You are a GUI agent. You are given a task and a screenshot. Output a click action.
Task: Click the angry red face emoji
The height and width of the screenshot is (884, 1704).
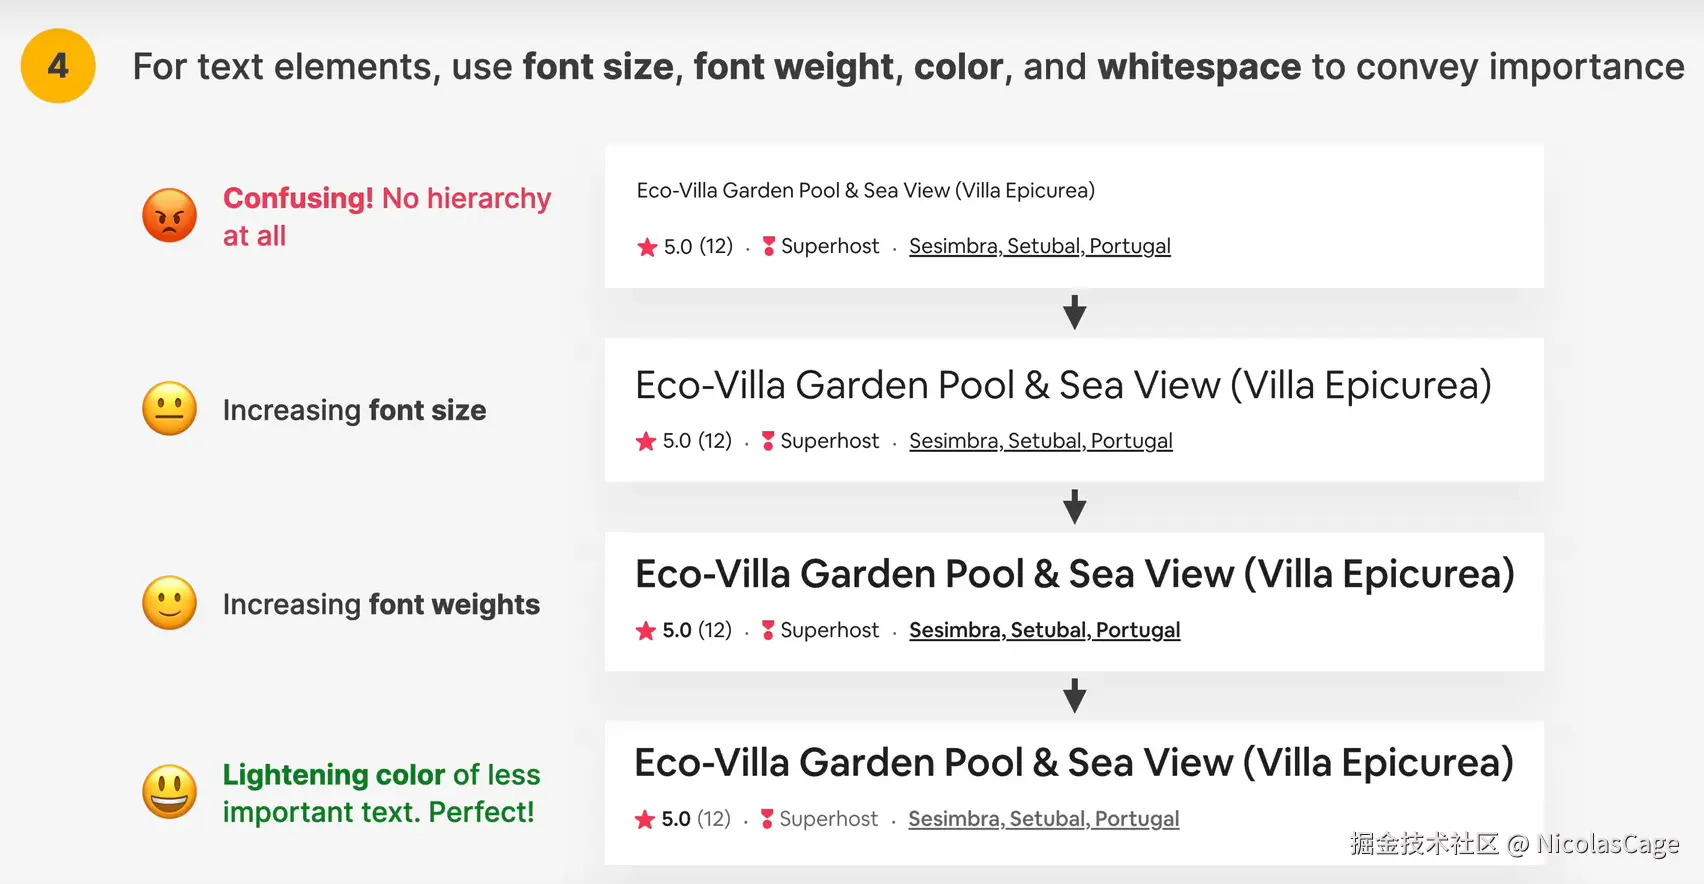(170, 215)
